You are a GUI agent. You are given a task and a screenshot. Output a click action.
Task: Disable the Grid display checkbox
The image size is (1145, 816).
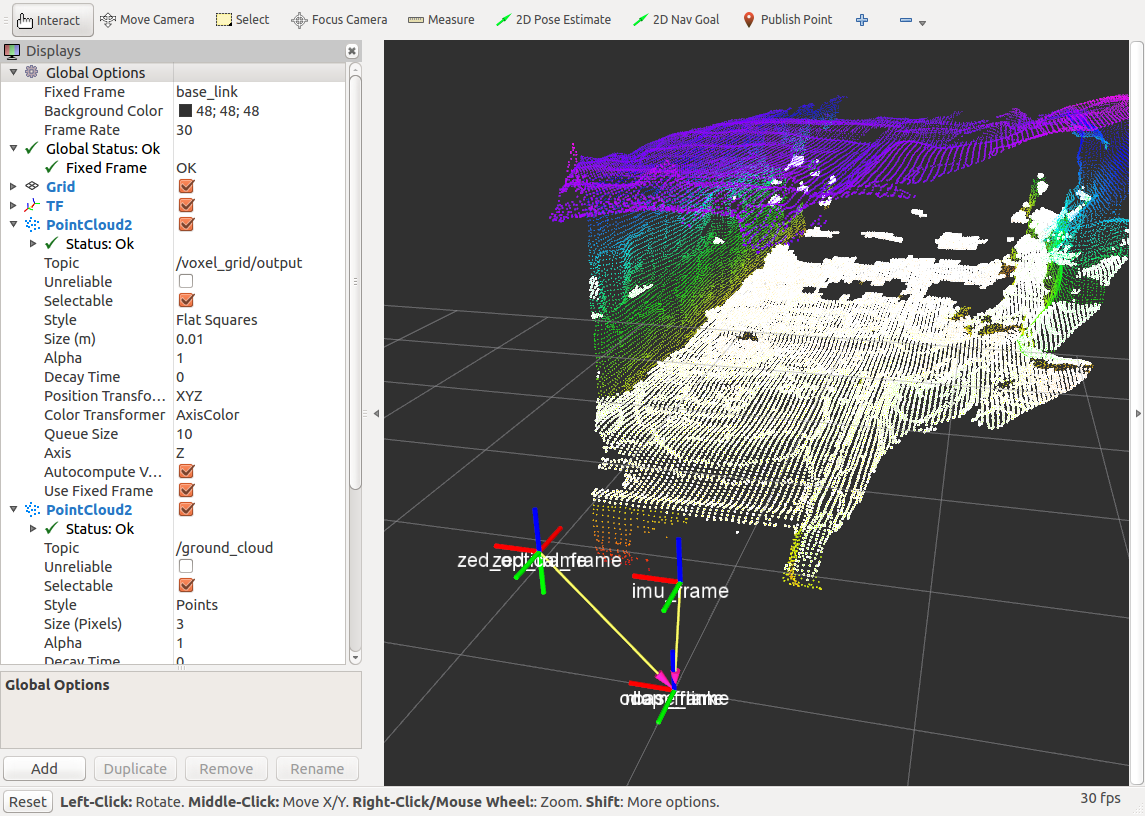click(x=186, y=187)
